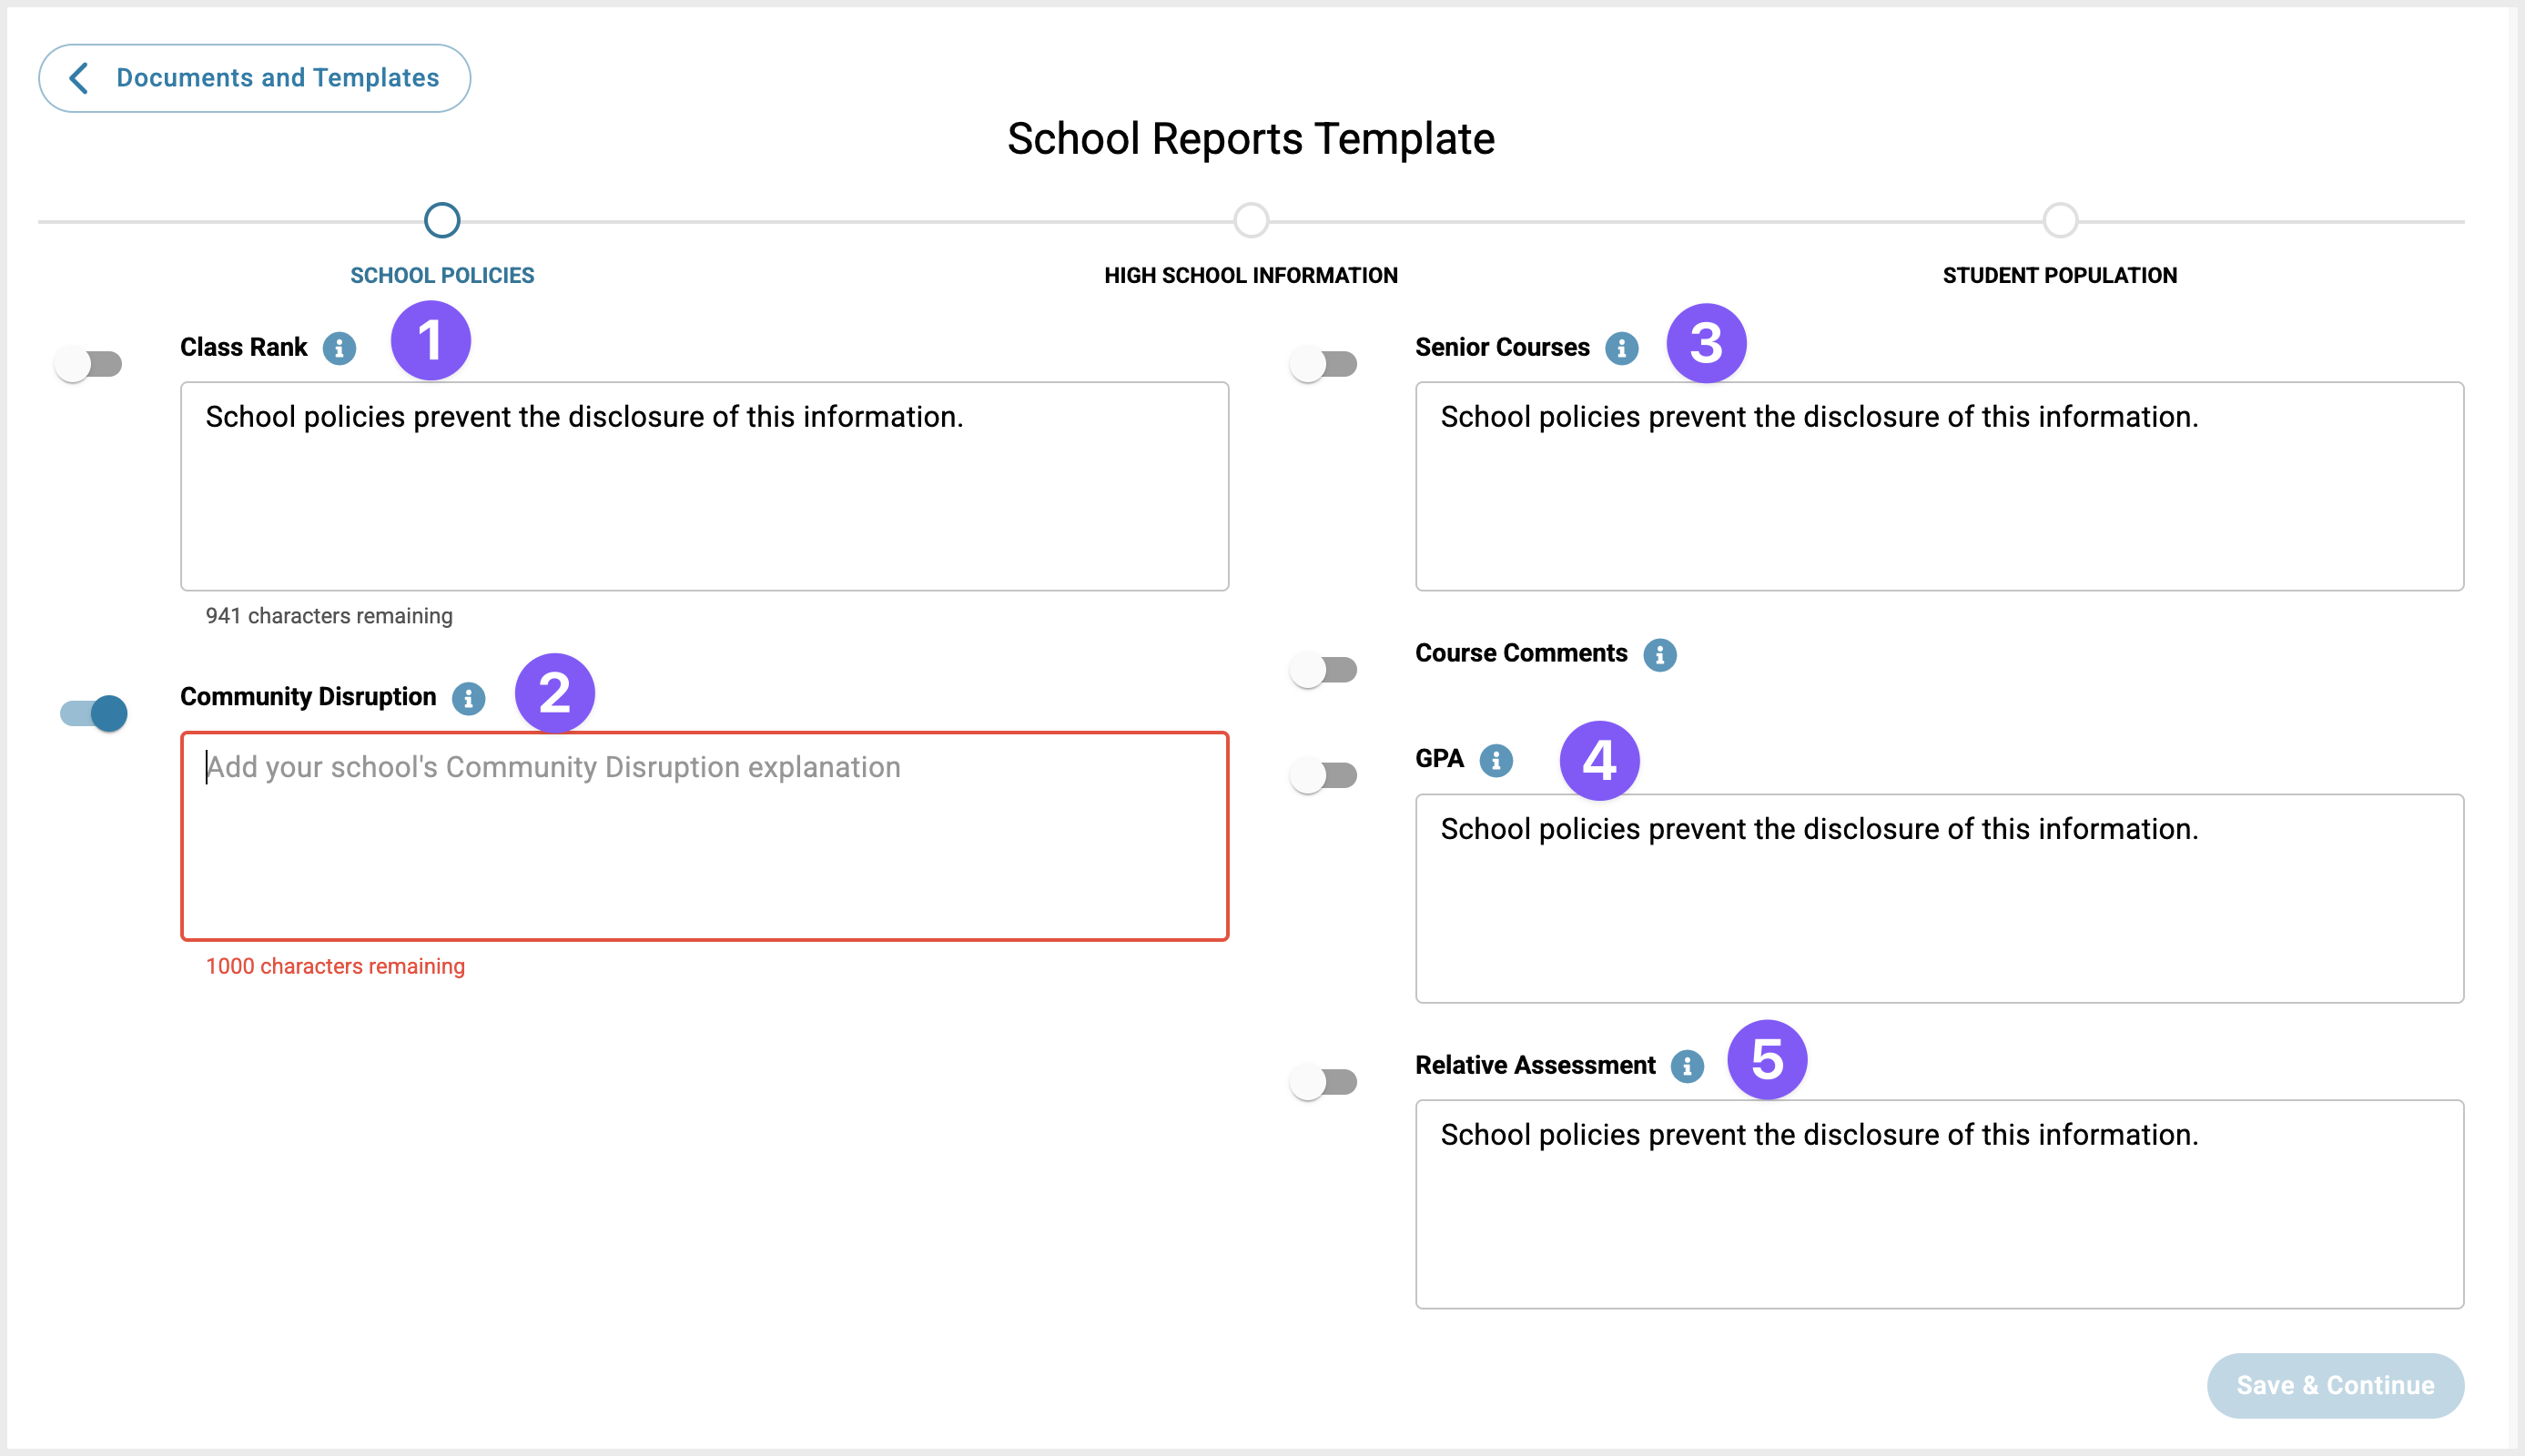Select the STUDENT POPULATION step label
This screenshot has height=1456, width=2525.
point(2060,275)
